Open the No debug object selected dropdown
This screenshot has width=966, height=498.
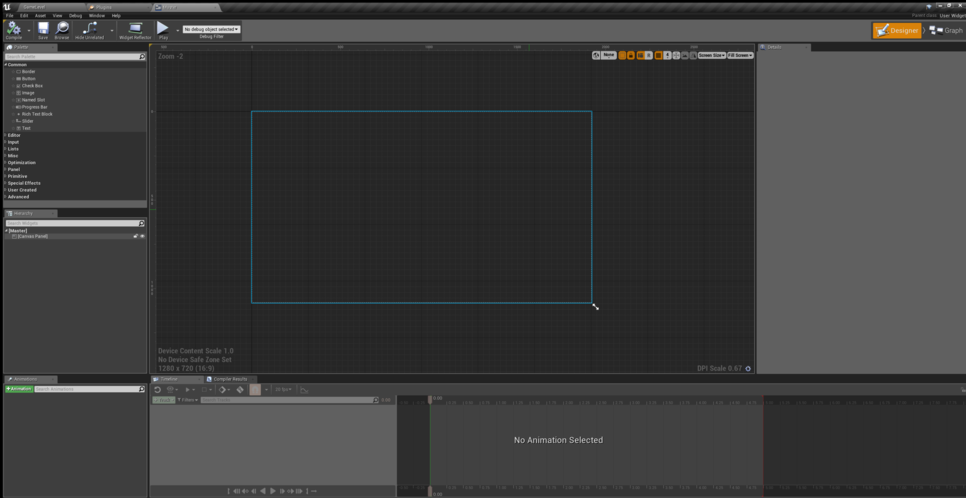211,29
